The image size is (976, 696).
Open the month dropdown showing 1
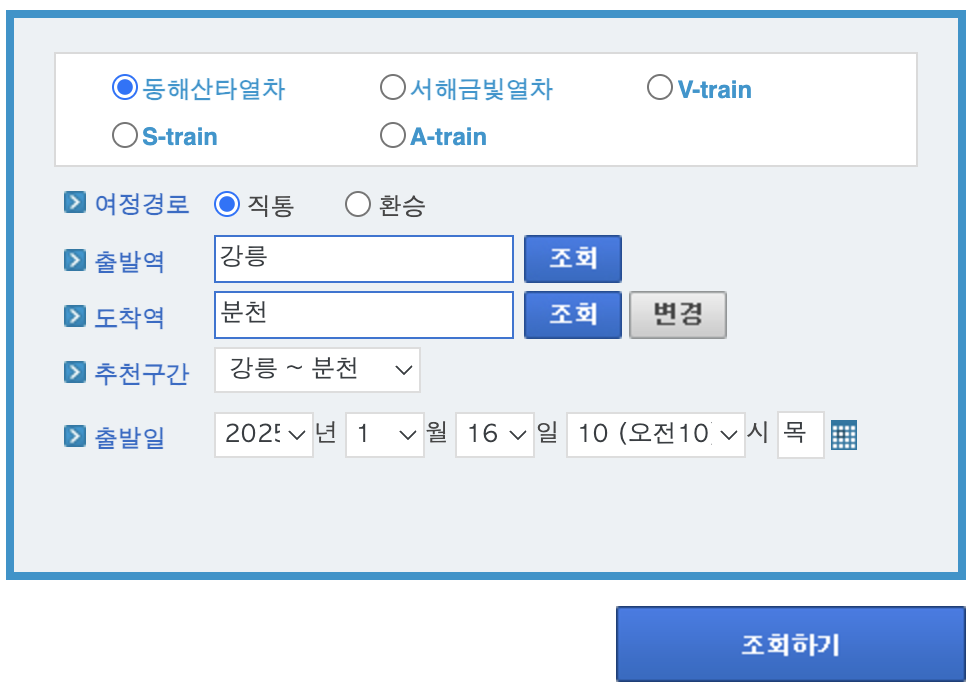click(x=384, y=433)
